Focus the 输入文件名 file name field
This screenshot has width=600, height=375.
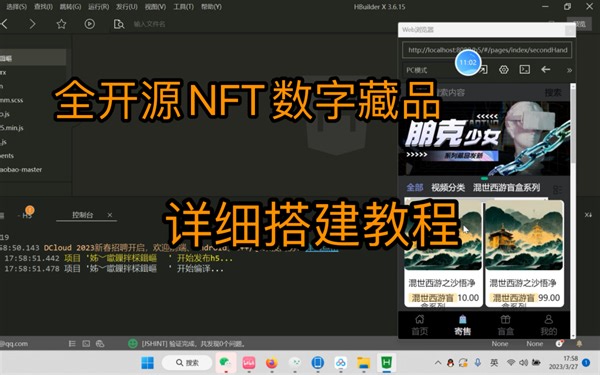(x=150, y=24)
